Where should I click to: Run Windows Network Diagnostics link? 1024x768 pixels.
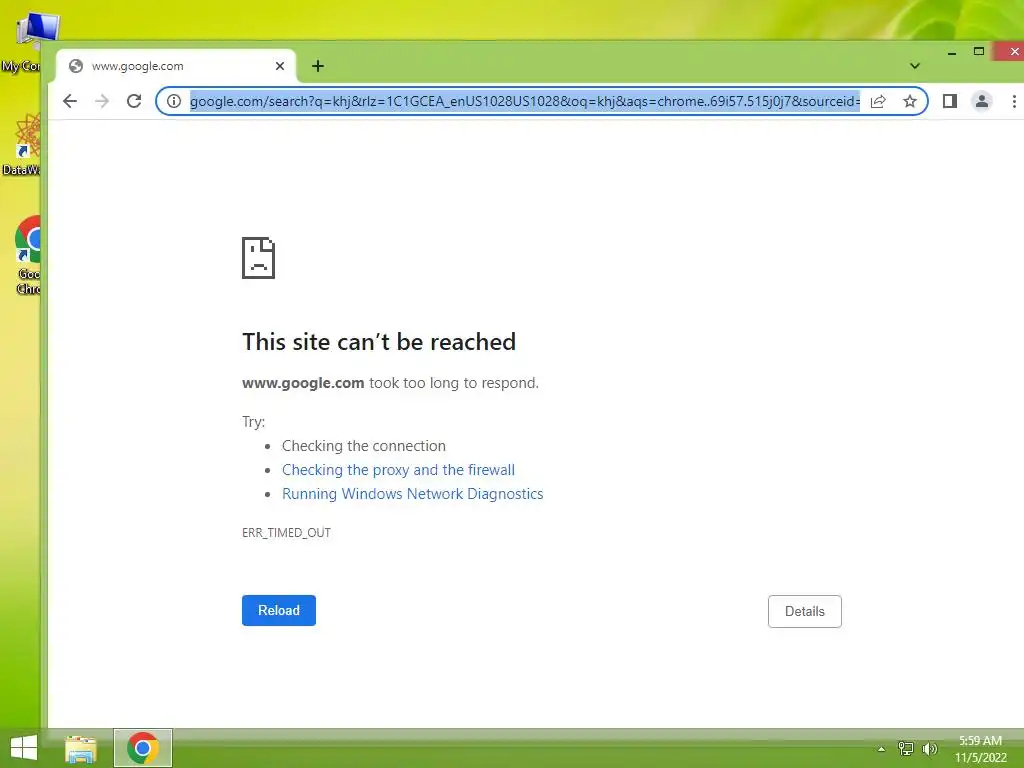click(413, 494)
